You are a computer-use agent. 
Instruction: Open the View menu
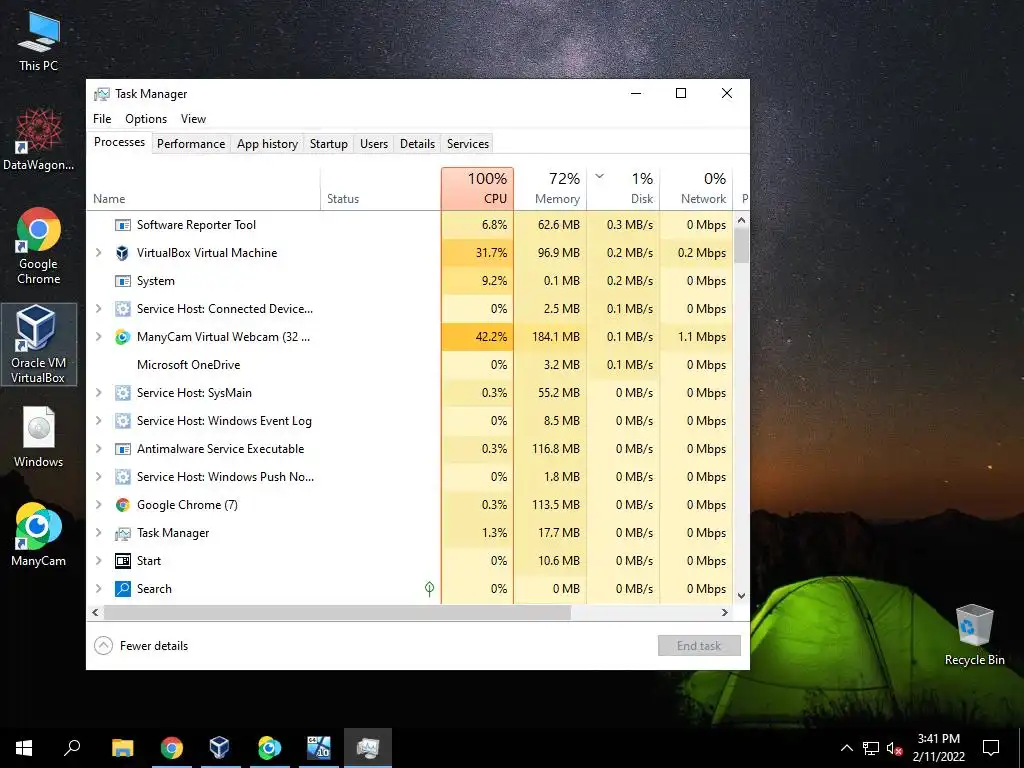click(193, 119)
